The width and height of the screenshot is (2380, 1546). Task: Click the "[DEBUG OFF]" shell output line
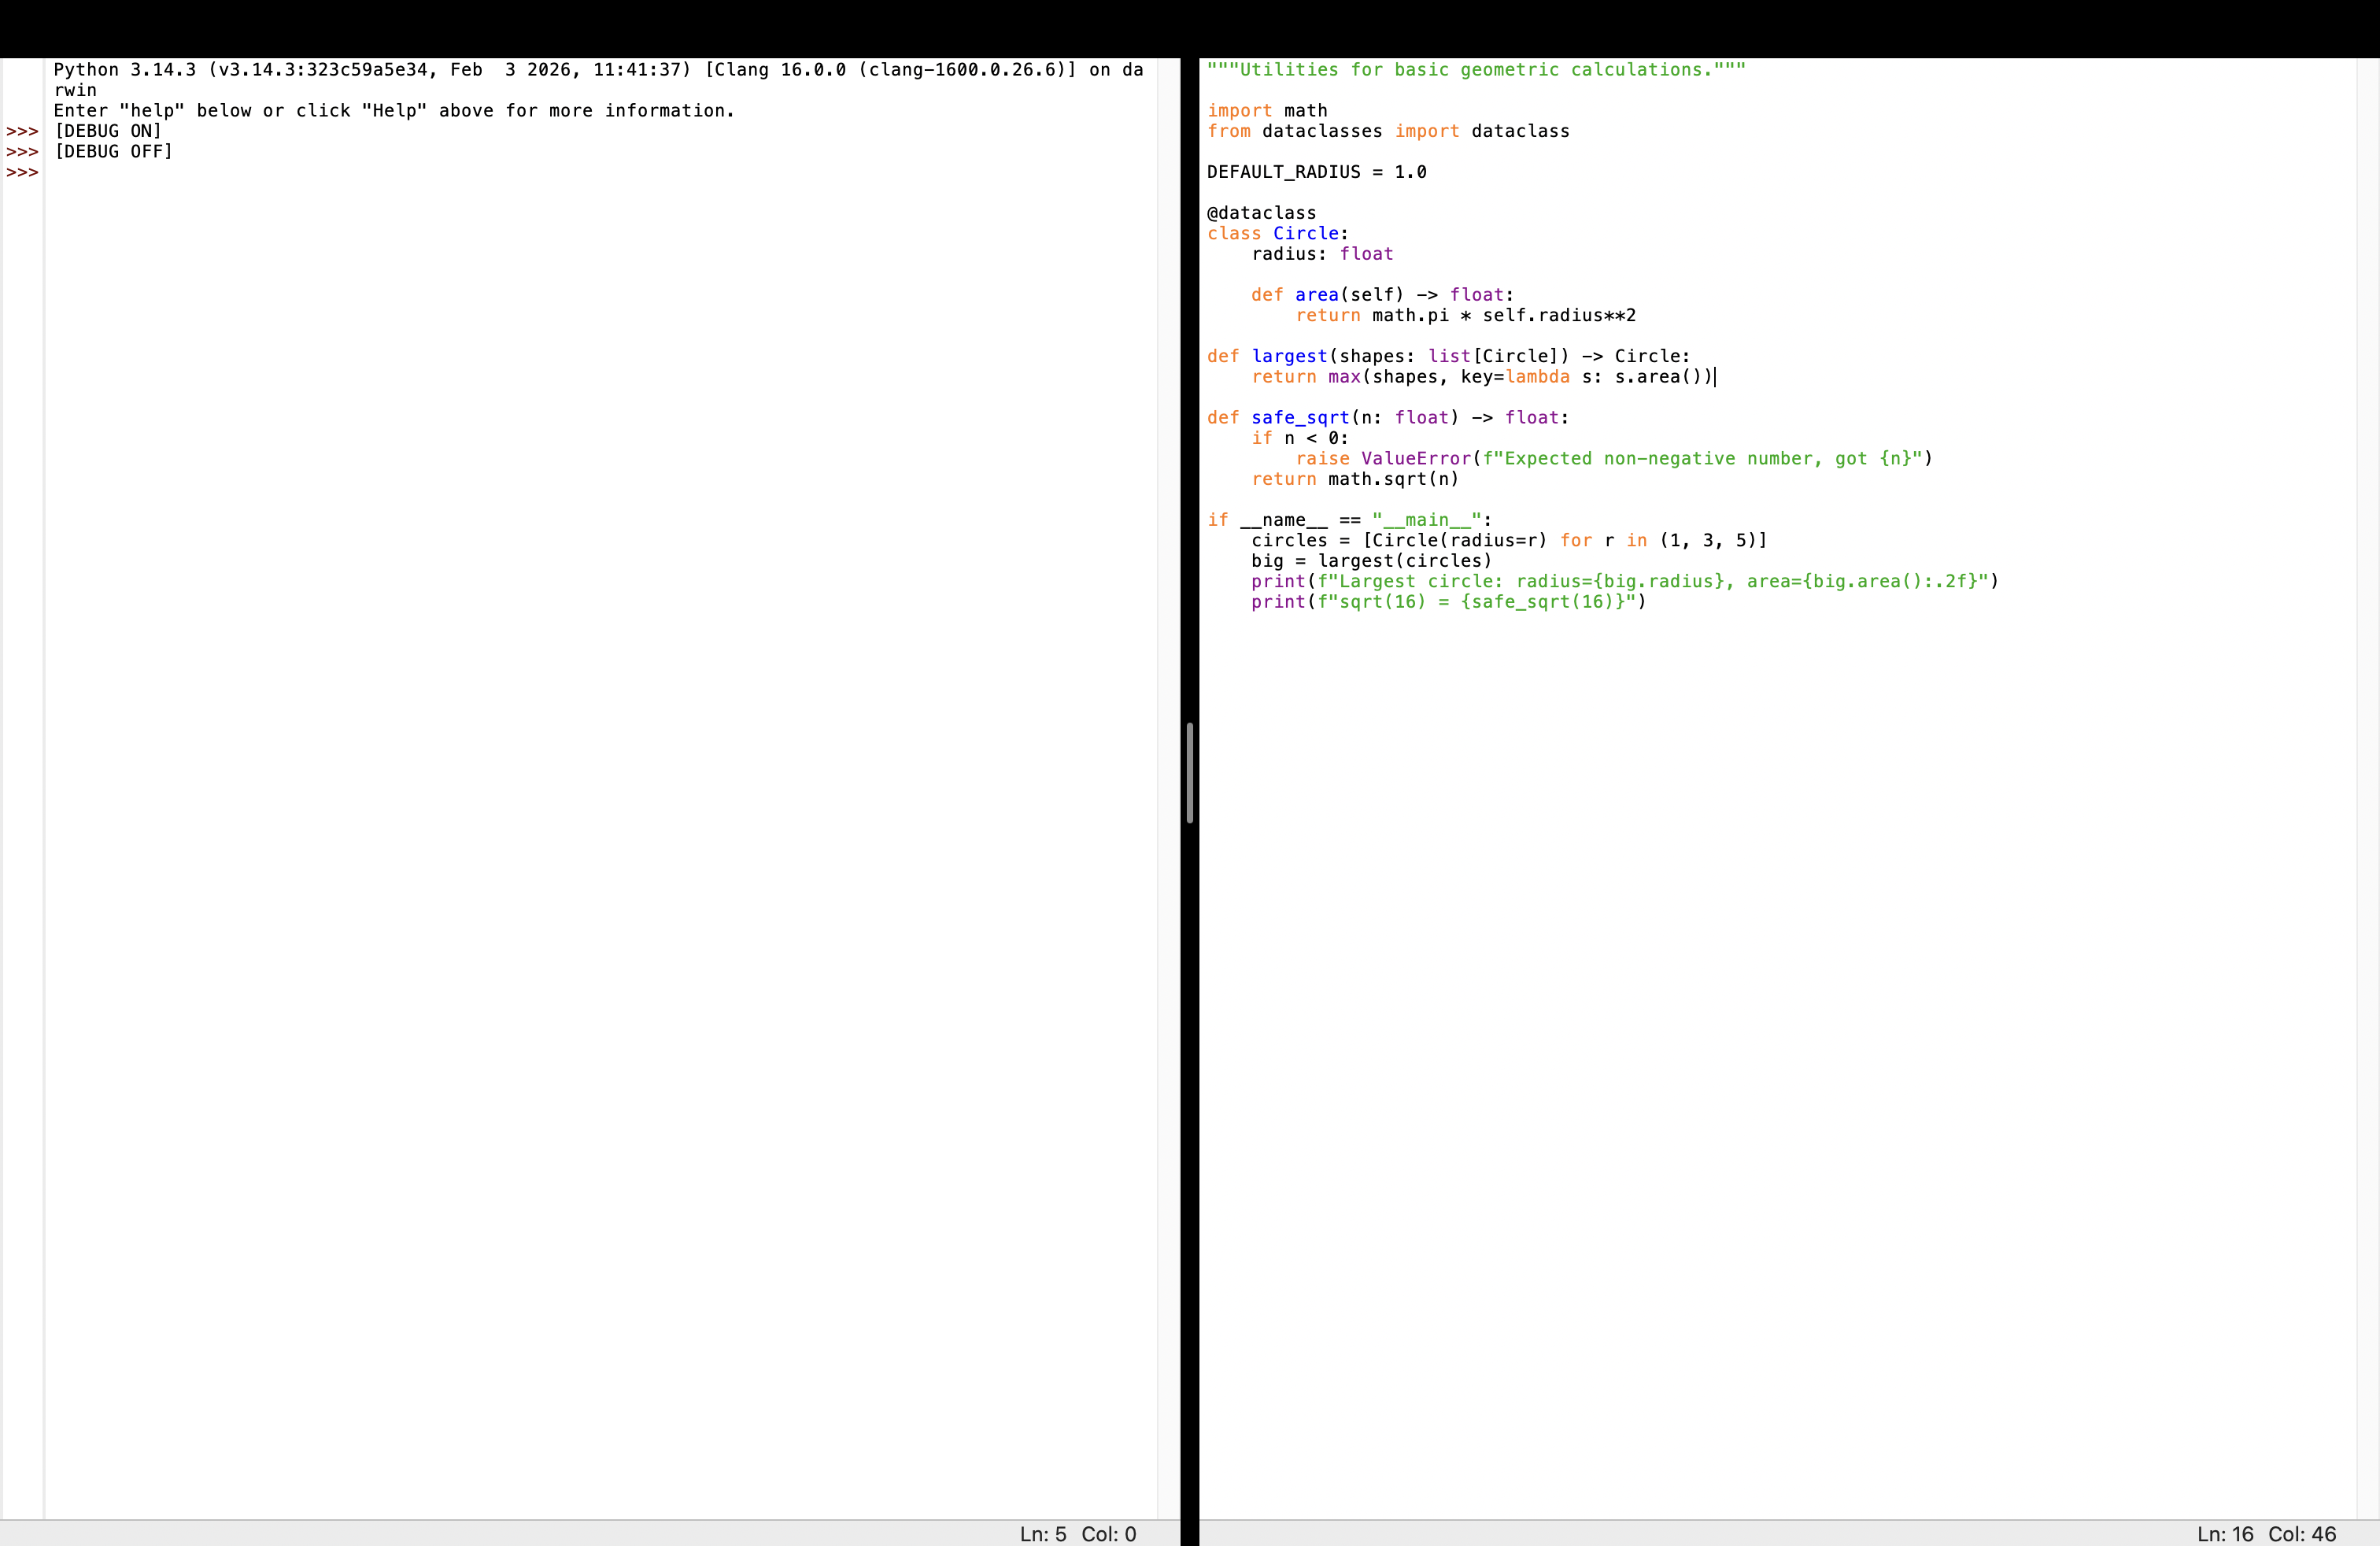tap(113, 151)
